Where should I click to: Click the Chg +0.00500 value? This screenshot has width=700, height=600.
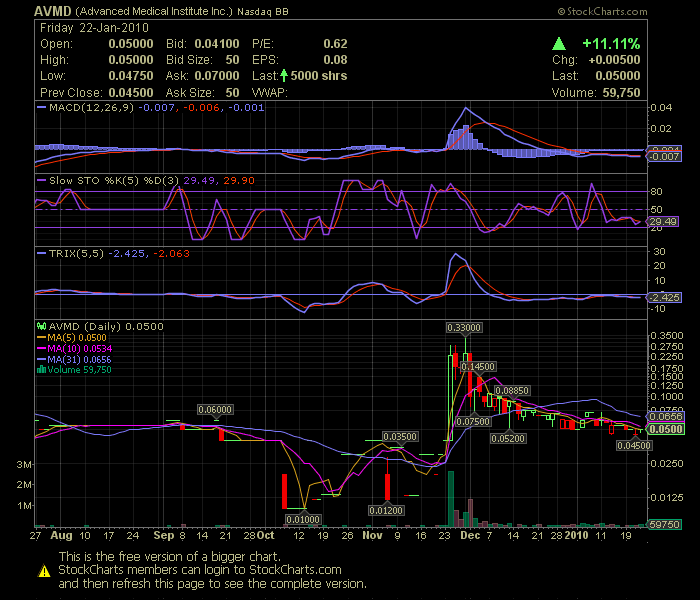point(614,60)
